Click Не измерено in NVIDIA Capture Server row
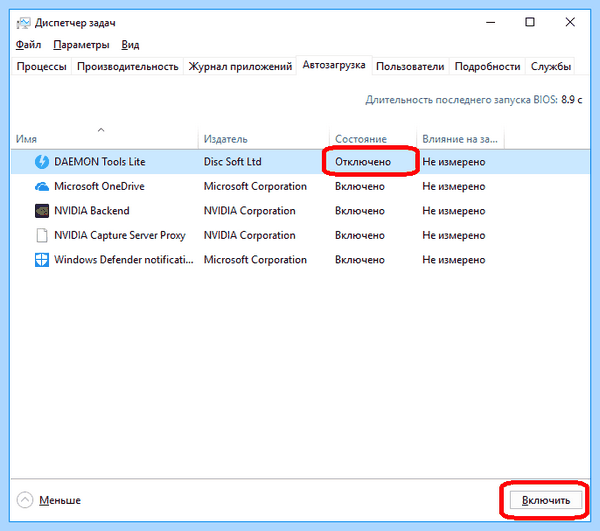 click(453, 235)
